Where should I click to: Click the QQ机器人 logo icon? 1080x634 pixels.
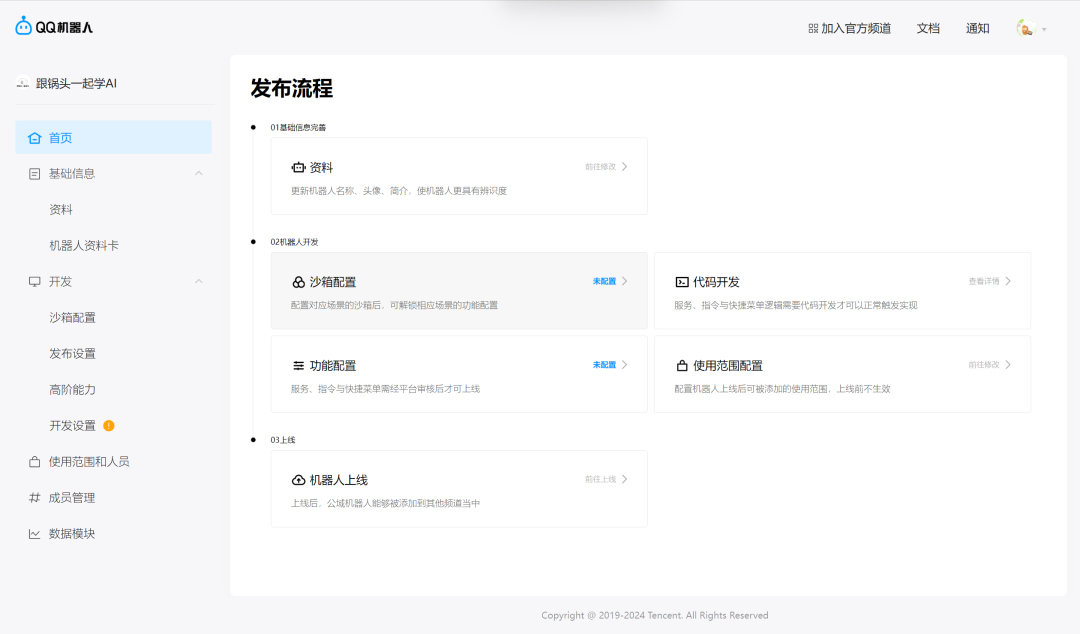pos(22,27)
